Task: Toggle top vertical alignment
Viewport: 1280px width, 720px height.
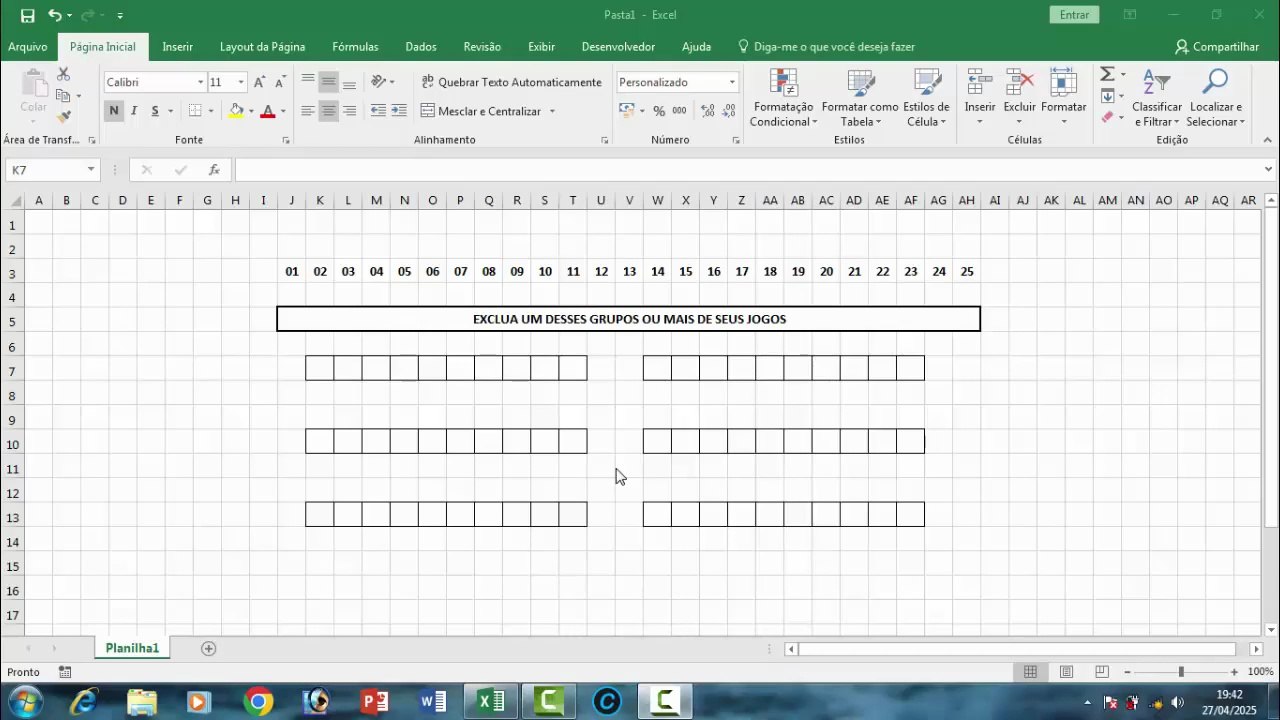Action: coord(308,82)
